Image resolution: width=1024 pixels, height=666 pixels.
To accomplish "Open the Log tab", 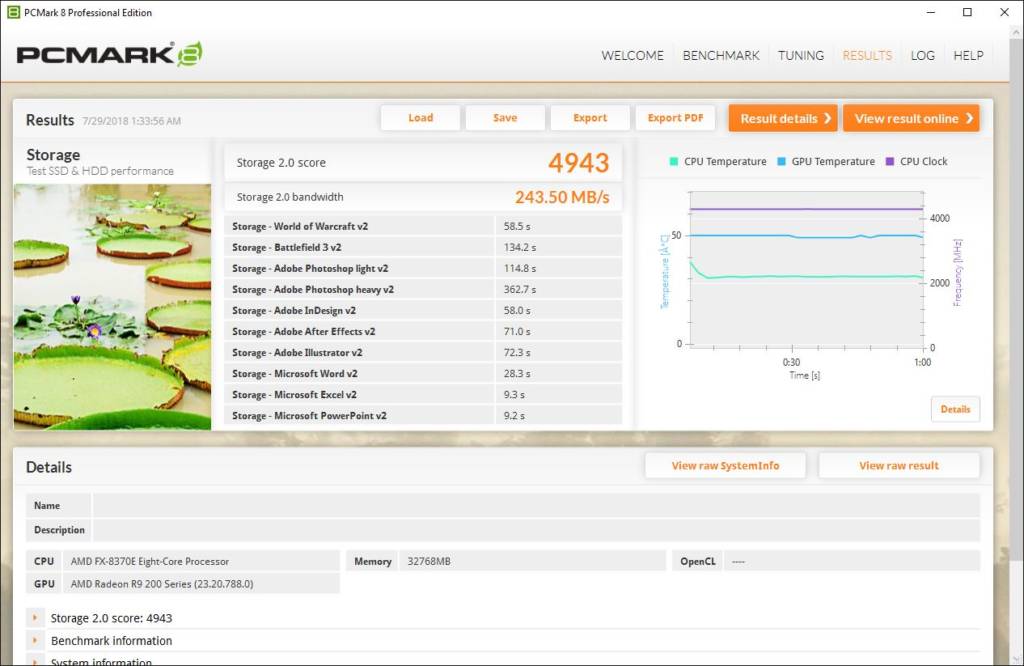I will [922, 56].
